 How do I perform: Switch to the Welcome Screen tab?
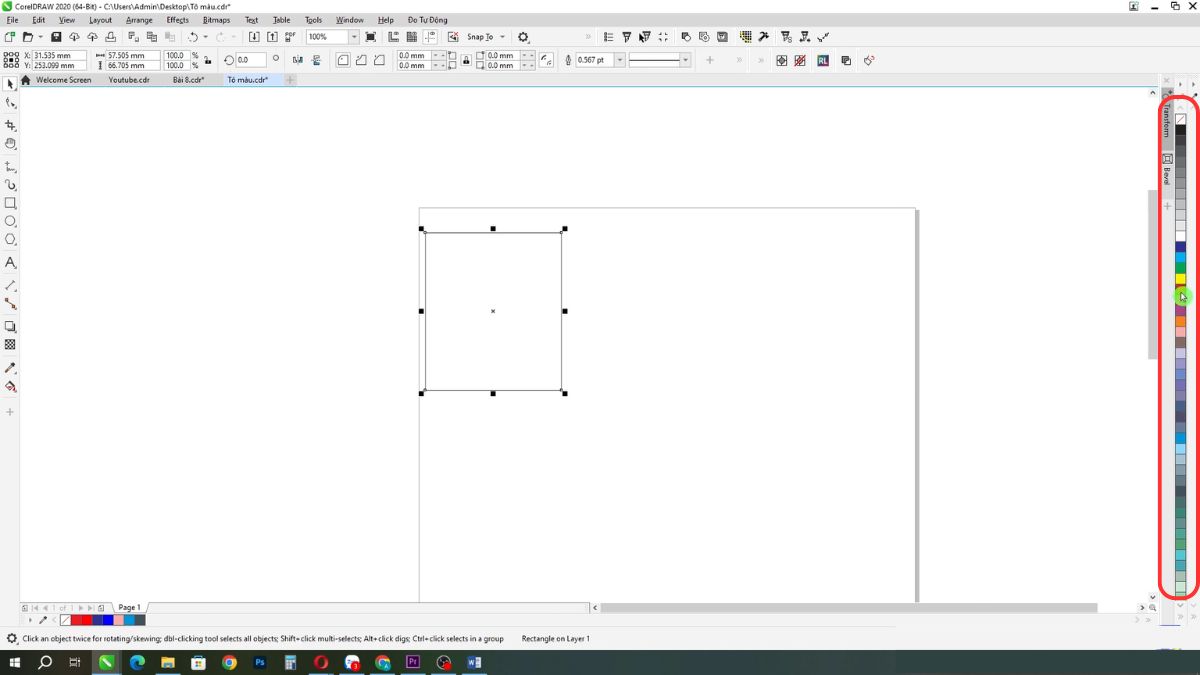63,80
